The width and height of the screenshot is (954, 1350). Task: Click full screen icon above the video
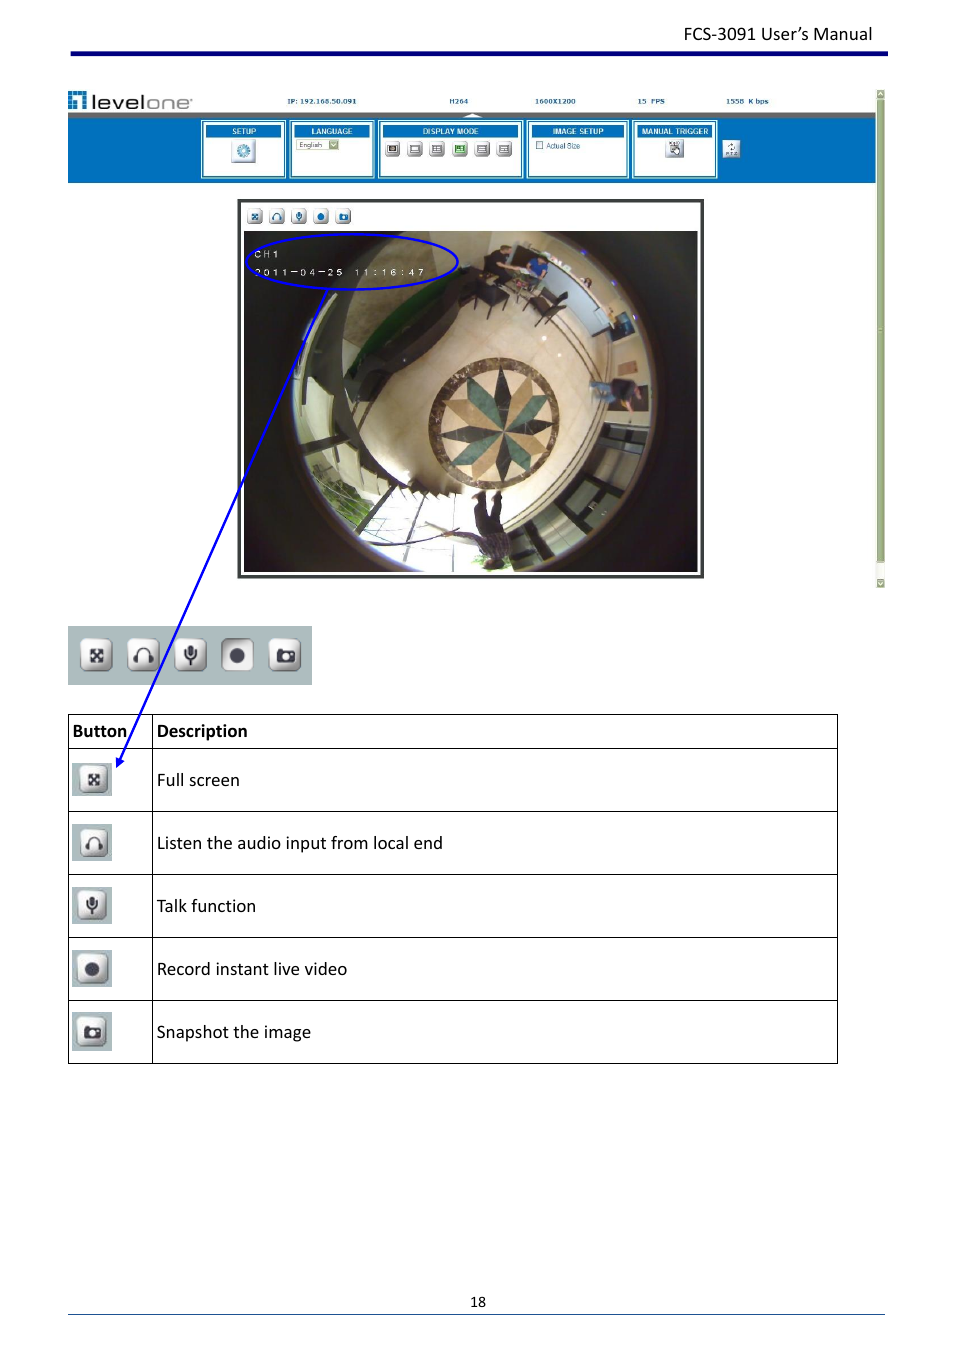tap(255, 216)
